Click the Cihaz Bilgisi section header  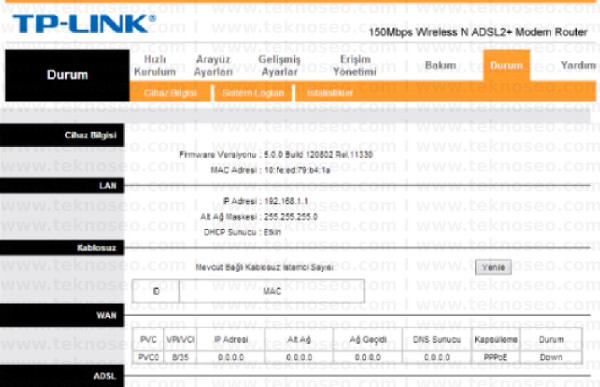[62, 135]
